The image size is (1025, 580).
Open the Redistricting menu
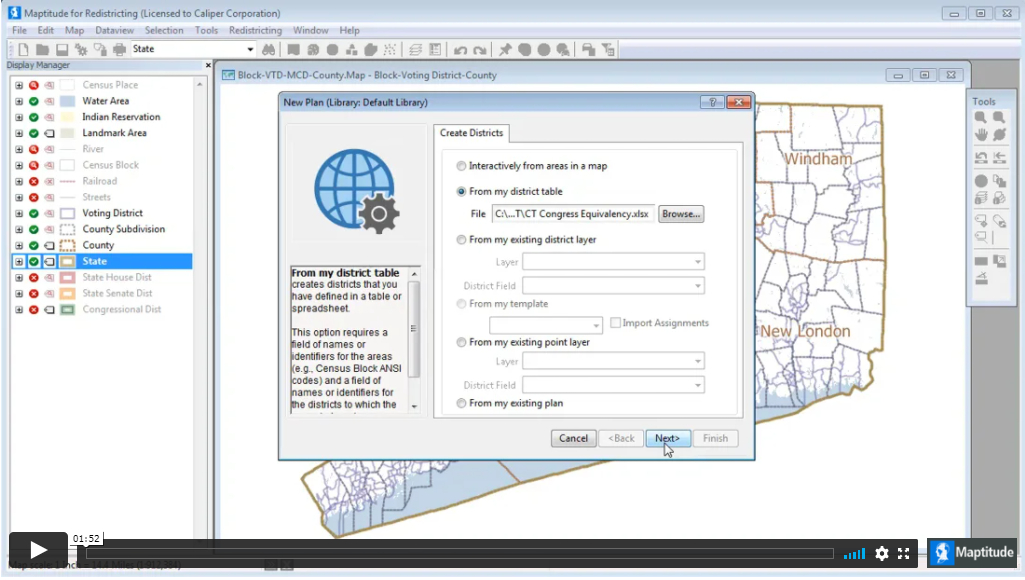pyautogui.click(x=255, y=31)
